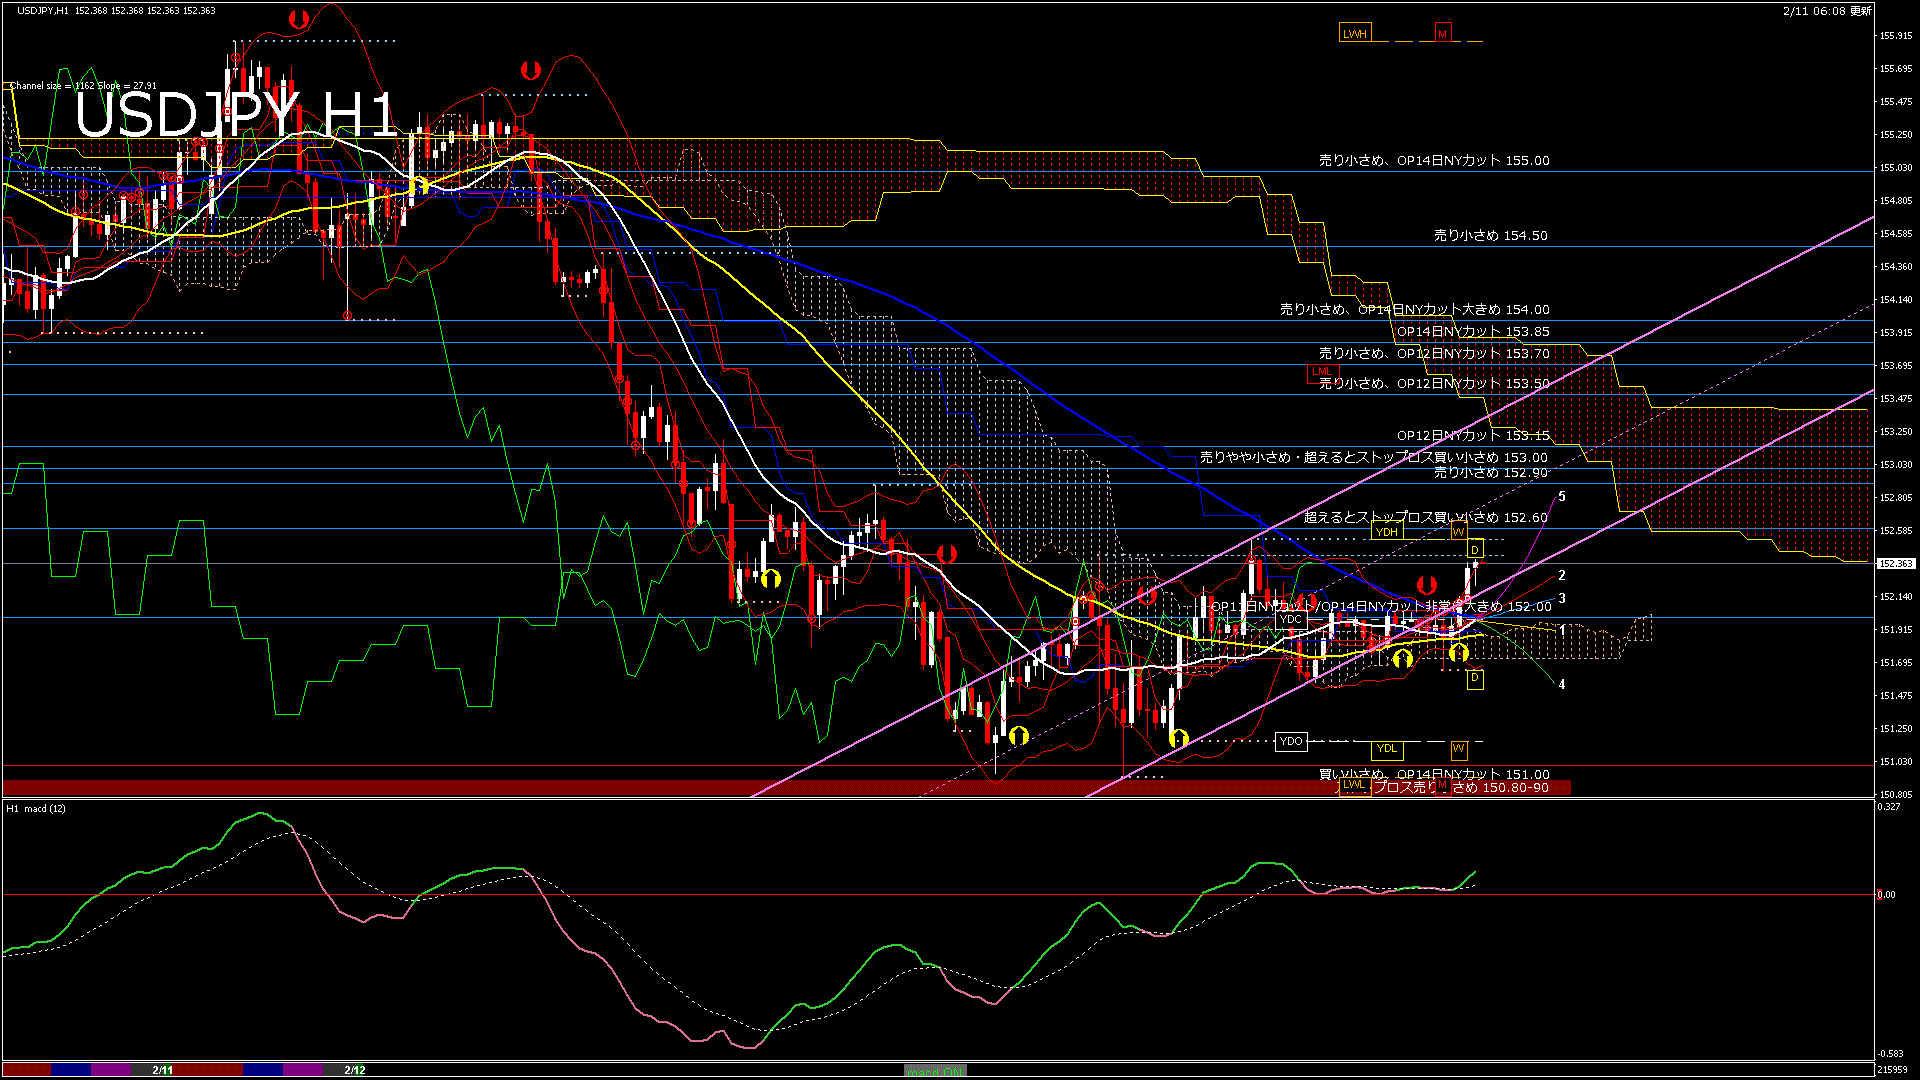1920x1080 pixels.
Task: Click the LWH last-week-high marker
Action: 1354,34
